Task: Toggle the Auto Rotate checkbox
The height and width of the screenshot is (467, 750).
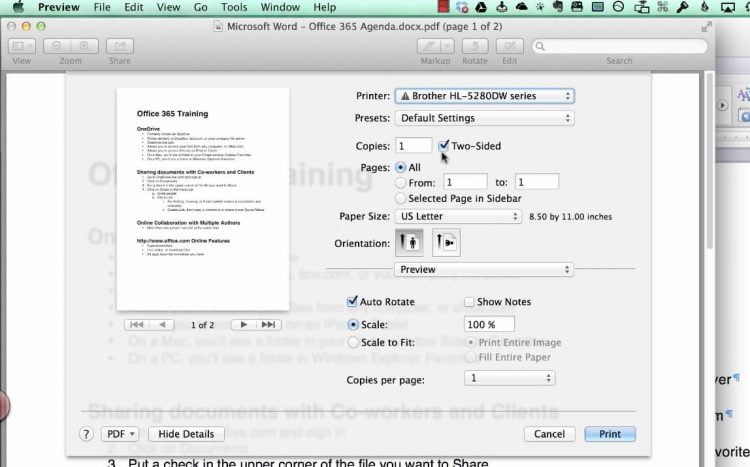Action: click(352, 301)
